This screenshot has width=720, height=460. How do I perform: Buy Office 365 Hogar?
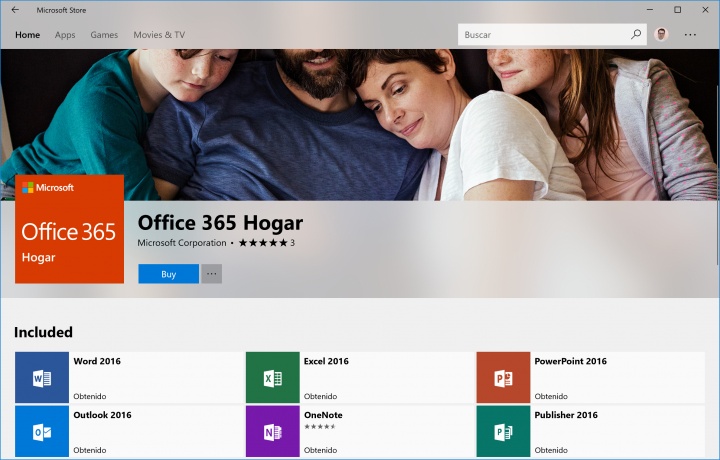coord(169,274)
